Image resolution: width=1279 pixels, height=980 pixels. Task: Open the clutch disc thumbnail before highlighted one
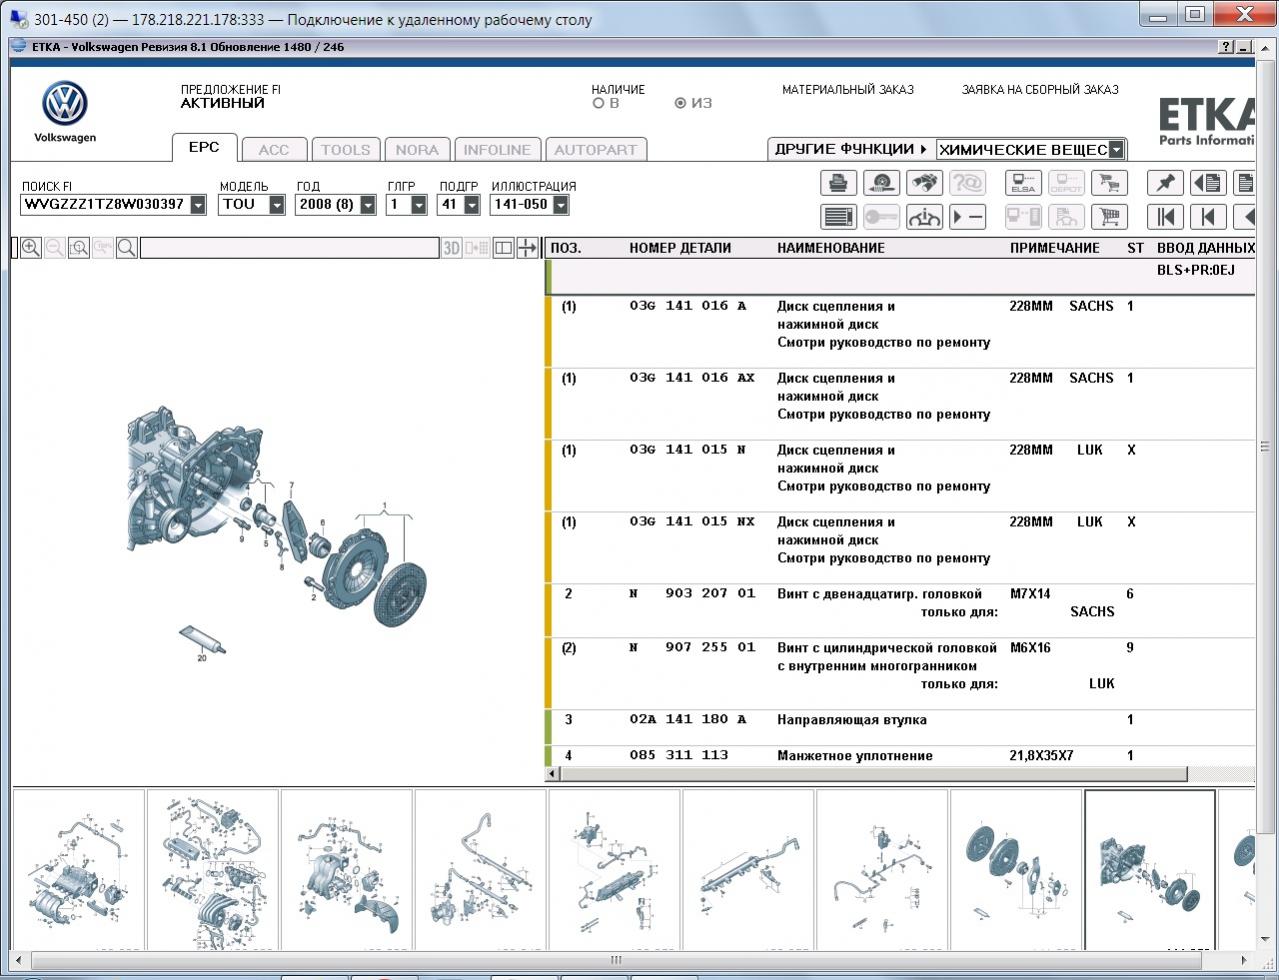(1016, 869)
